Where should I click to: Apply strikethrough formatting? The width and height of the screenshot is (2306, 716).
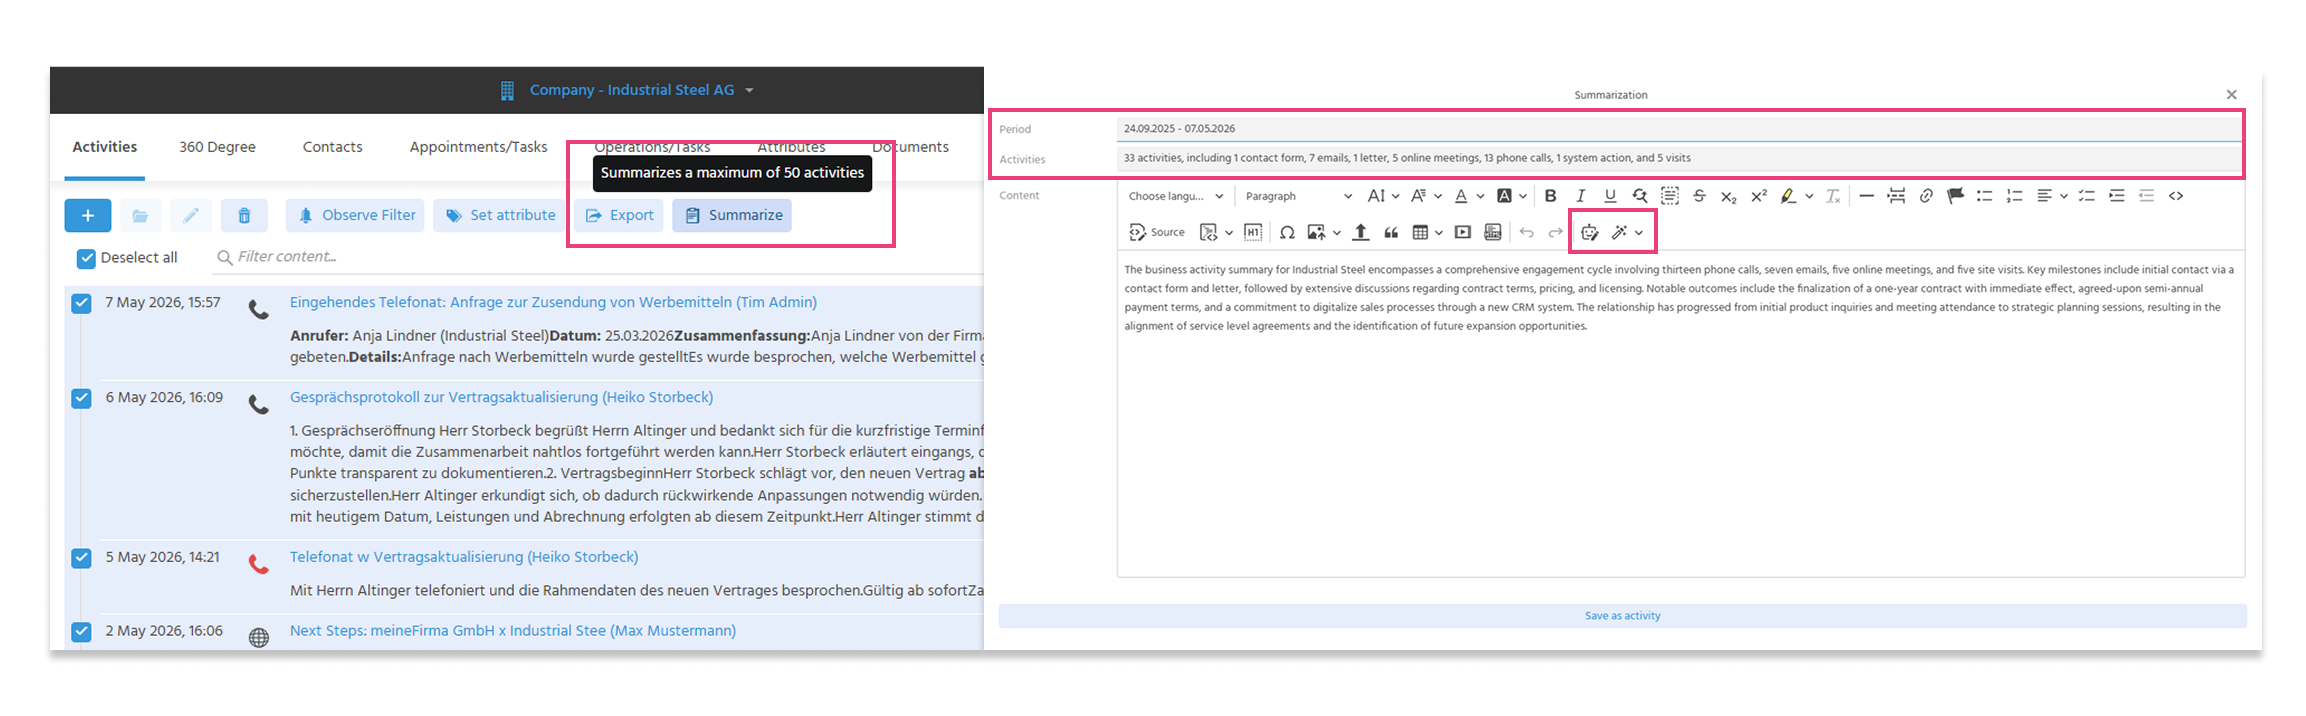(1699, 196)
